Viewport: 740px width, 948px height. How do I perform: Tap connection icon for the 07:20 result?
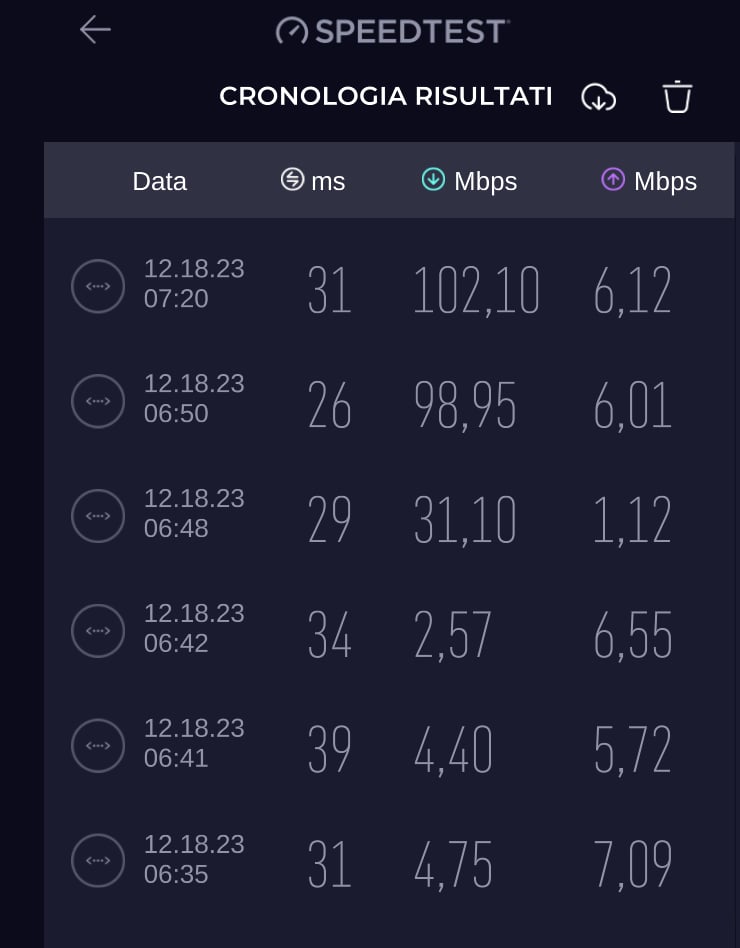coord(98,287)
